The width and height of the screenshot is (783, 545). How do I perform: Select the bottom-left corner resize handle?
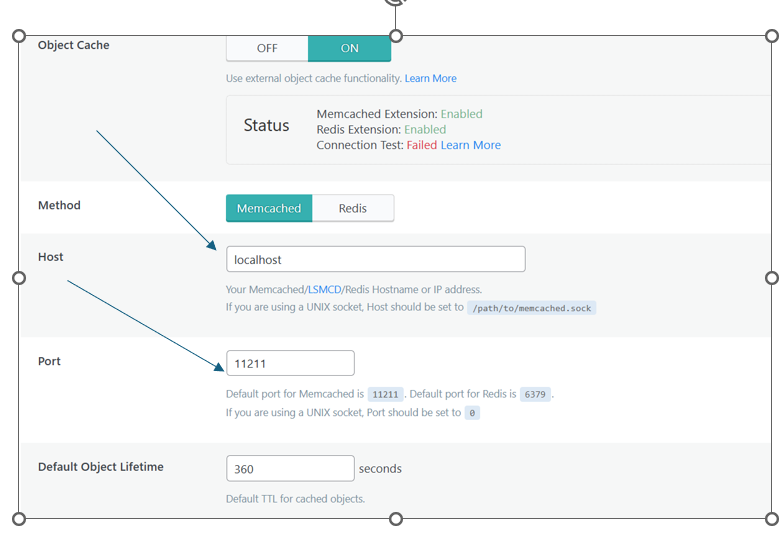19,519
